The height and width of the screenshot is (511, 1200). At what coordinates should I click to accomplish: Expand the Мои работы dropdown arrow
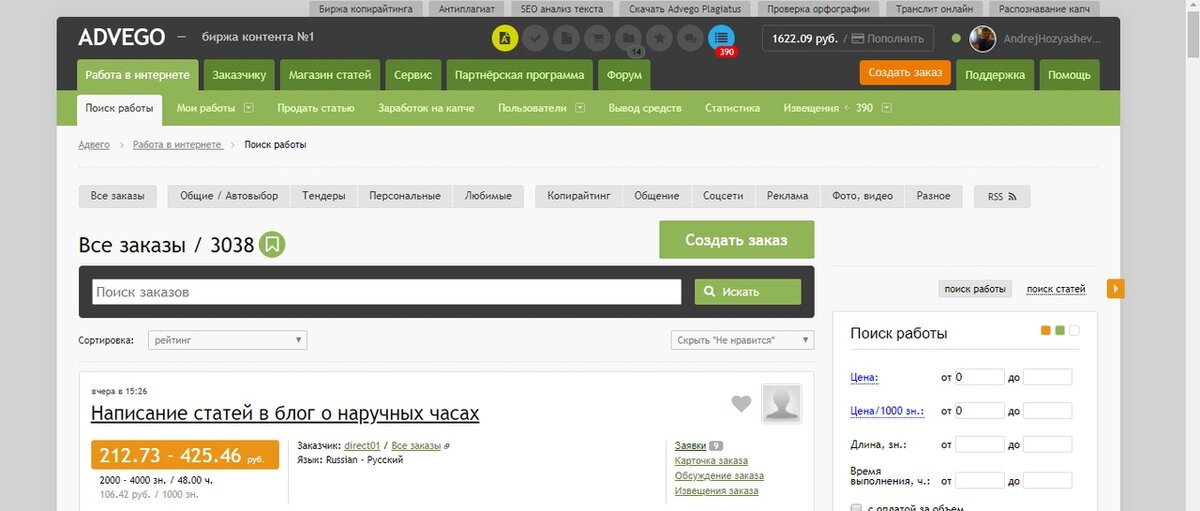249,108
